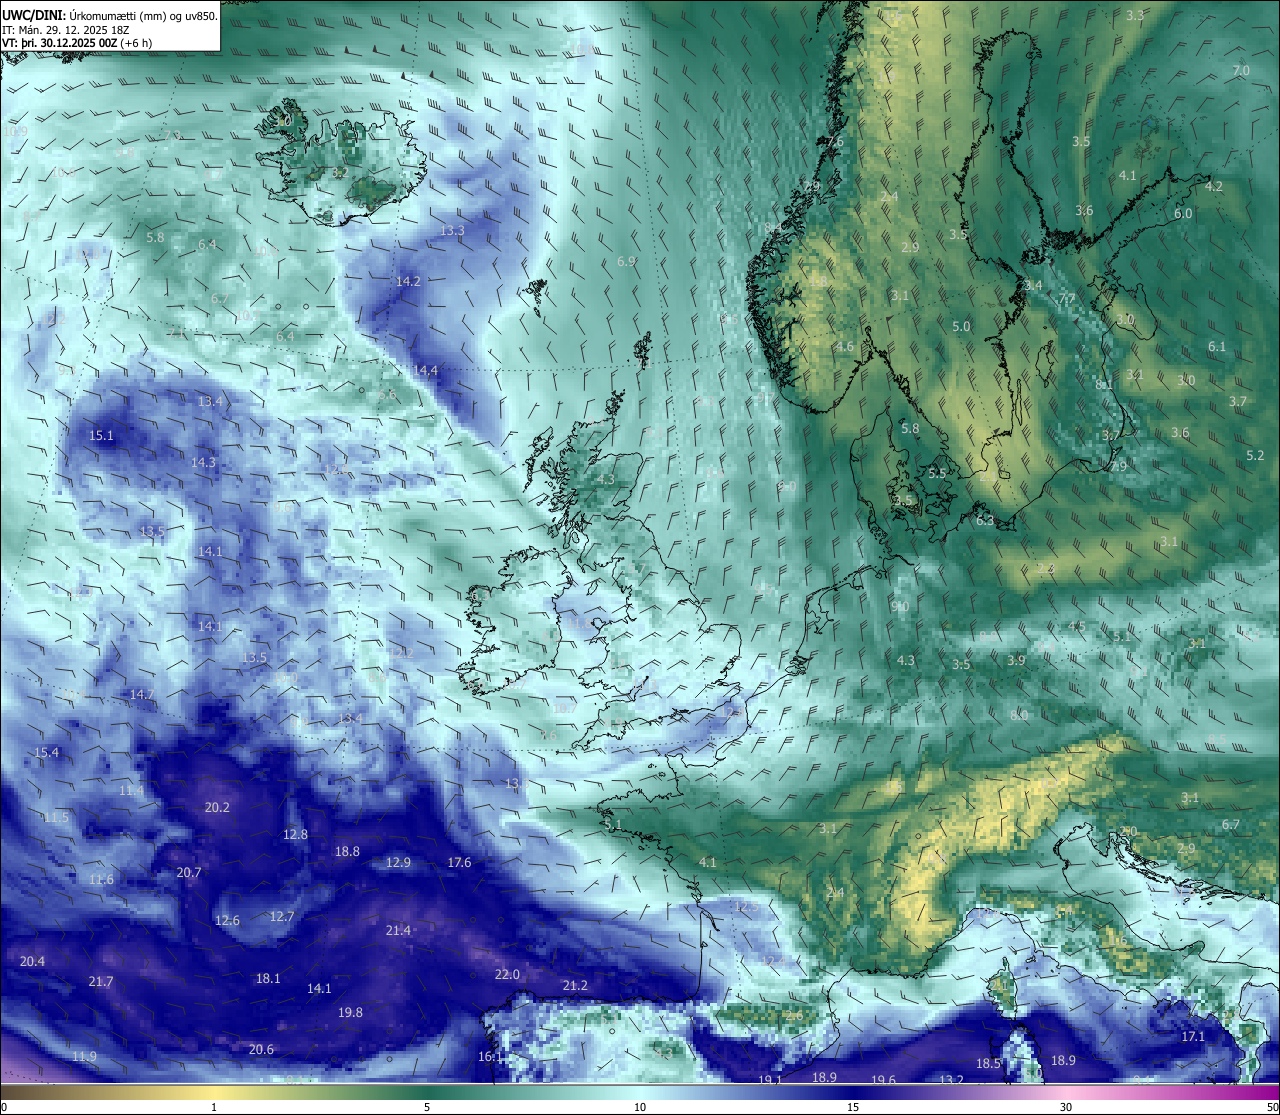1280x1115 pixels.
Task: Click the 'IT: Mán. 29. 12. 2025 18Z' line
Action: (x=65, y=30)
